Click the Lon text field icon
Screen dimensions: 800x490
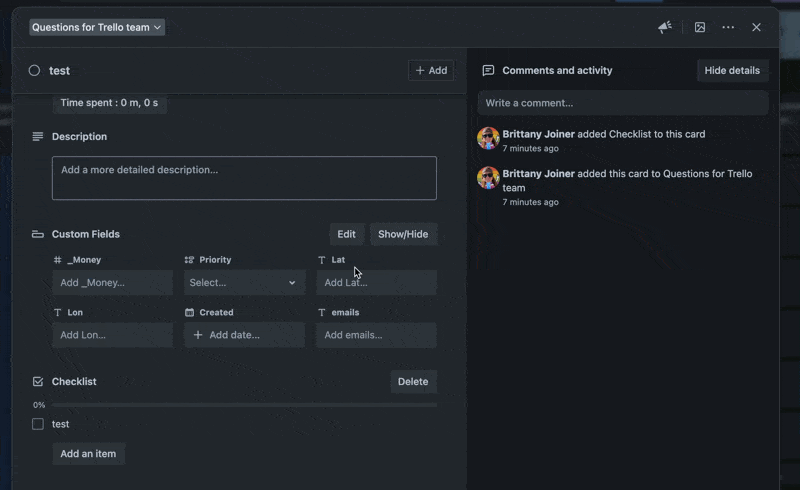pos(58,312)
